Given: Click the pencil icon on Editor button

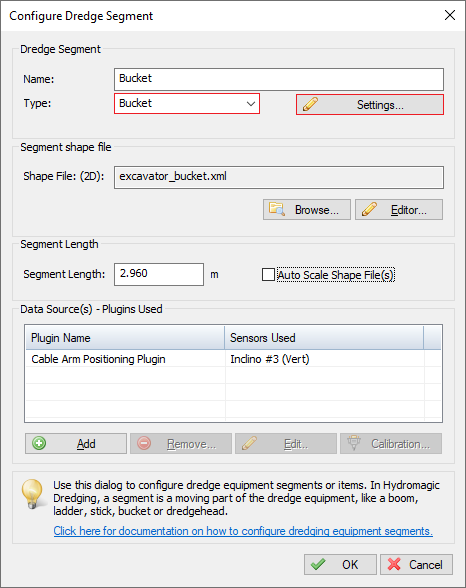Looking at the screenshot, I should [x=369, y=209].
